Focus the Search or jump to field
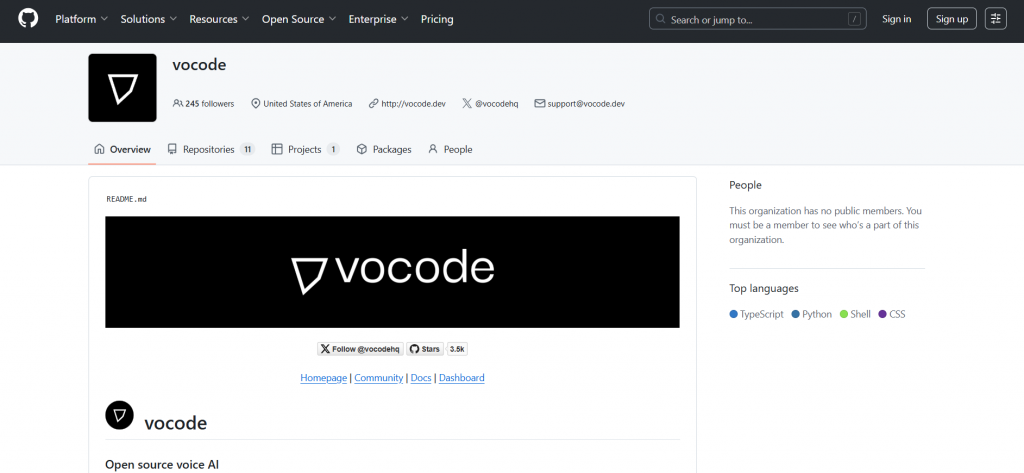 [x=758, y=19]
